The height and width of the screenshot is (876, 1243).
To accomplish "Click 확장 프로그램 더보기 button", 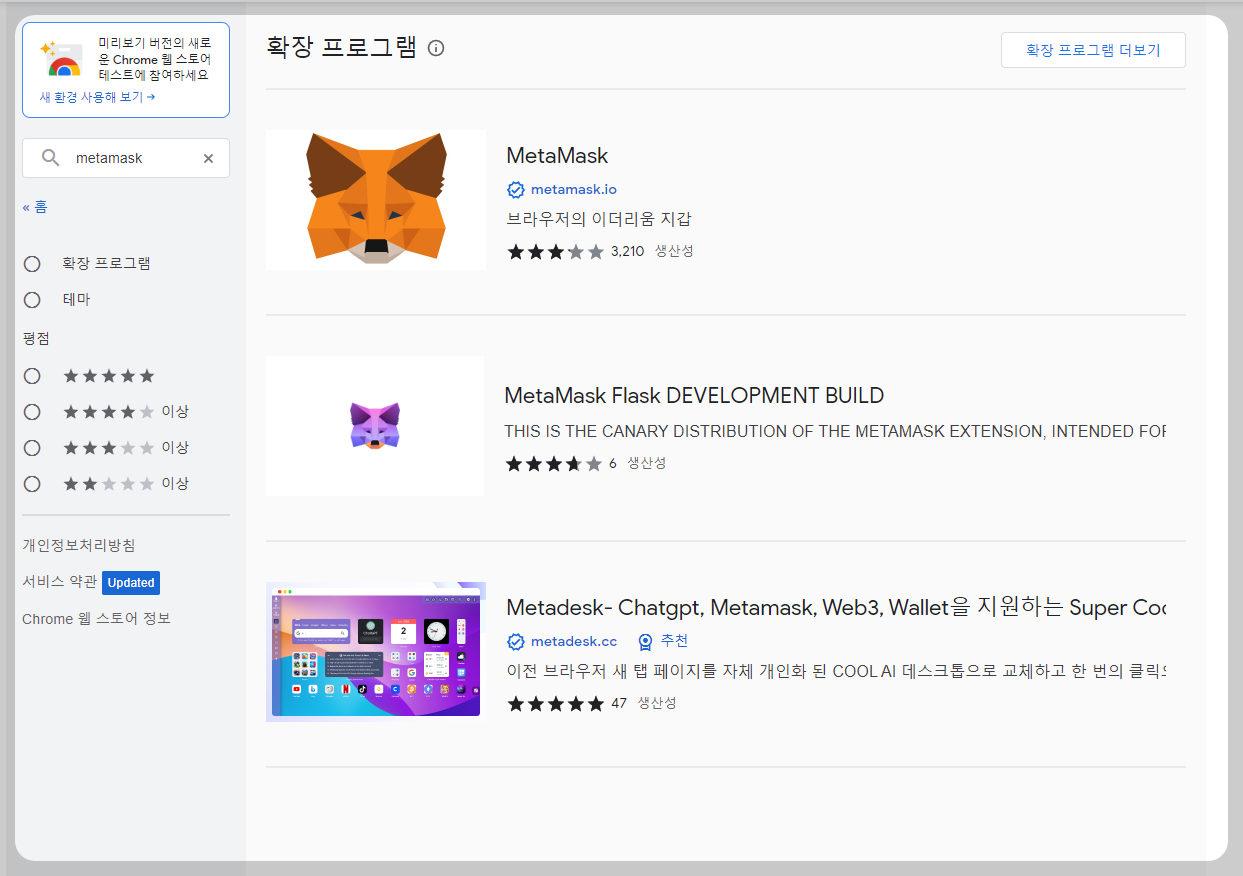I will pos(1093,50).
